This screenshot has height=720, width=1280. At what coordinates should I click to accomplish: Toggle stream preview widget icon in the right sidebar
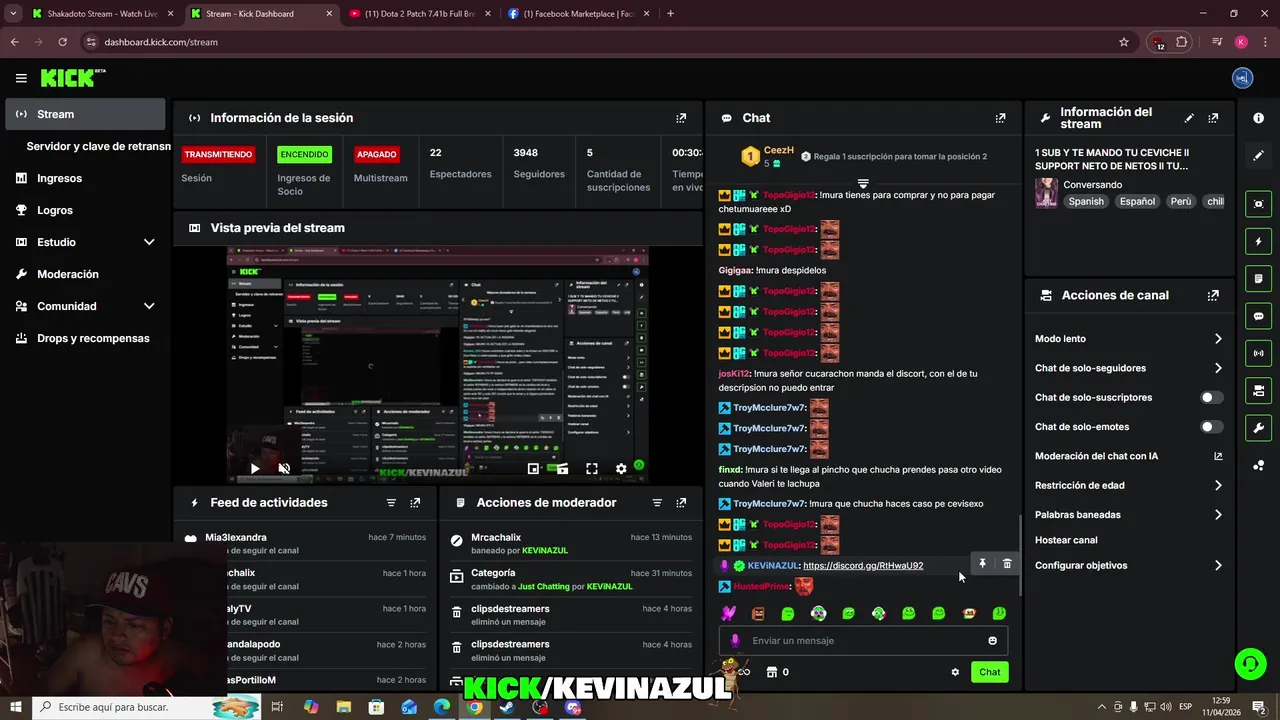pos(1258,204)
